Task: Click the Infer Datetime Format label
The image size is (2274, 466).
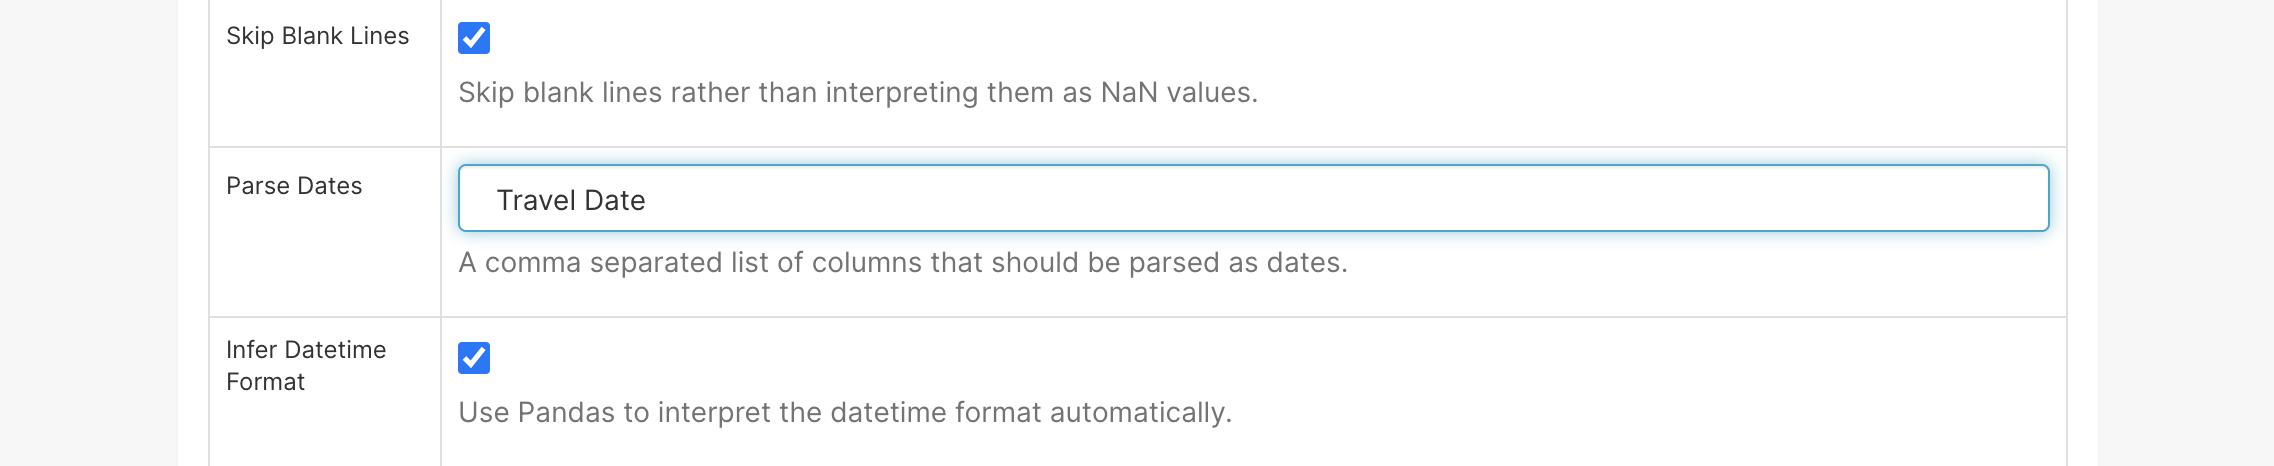Action: pyautogui.click(x=305, y=365)
